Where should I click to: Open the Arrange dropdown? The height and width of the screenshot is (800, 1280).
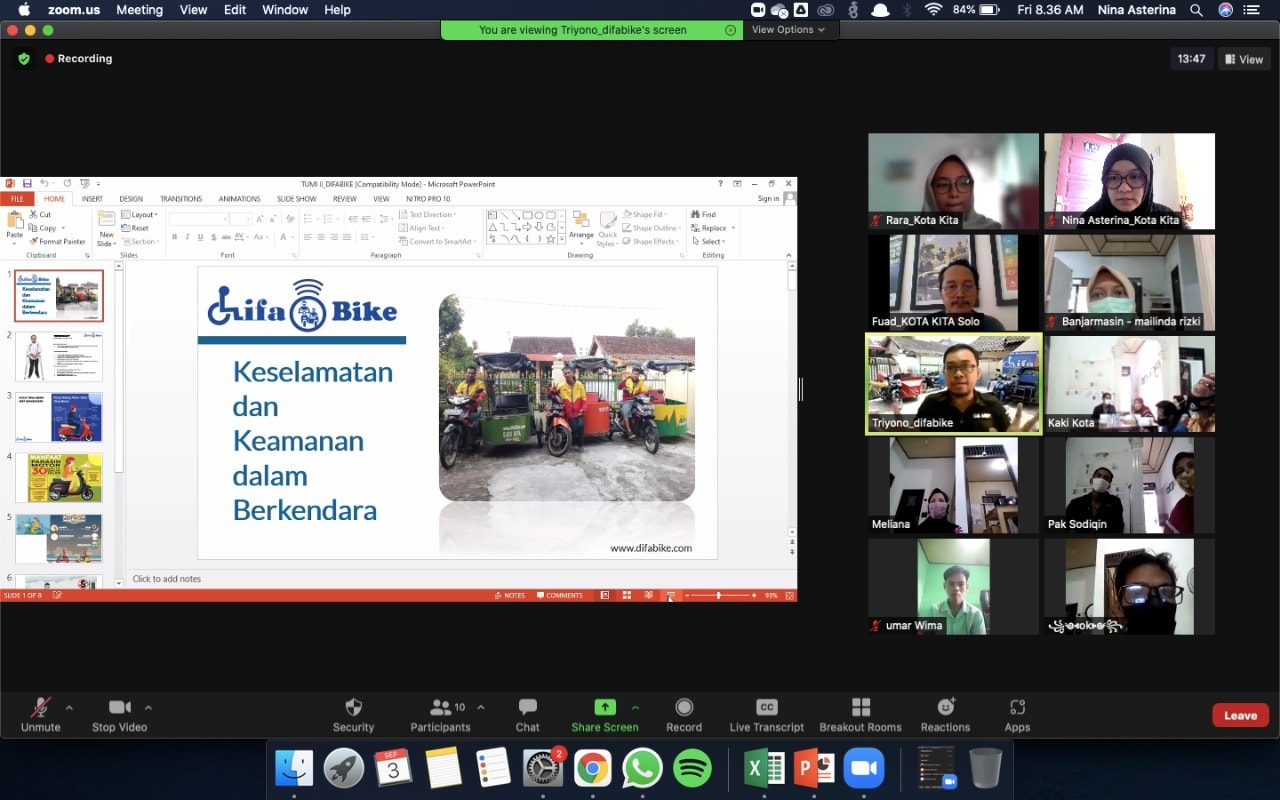coord(581,227)
